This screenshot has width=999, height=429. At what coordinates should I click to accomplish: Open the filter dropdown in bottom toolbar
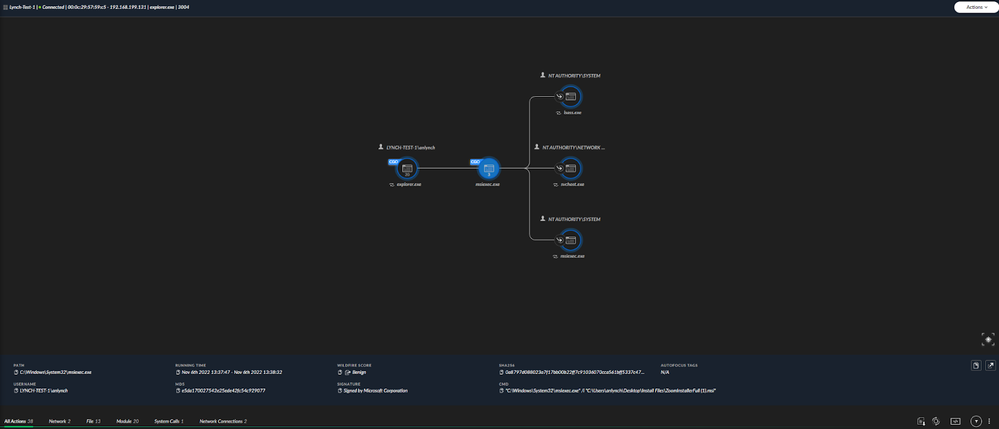coord(976,421)
